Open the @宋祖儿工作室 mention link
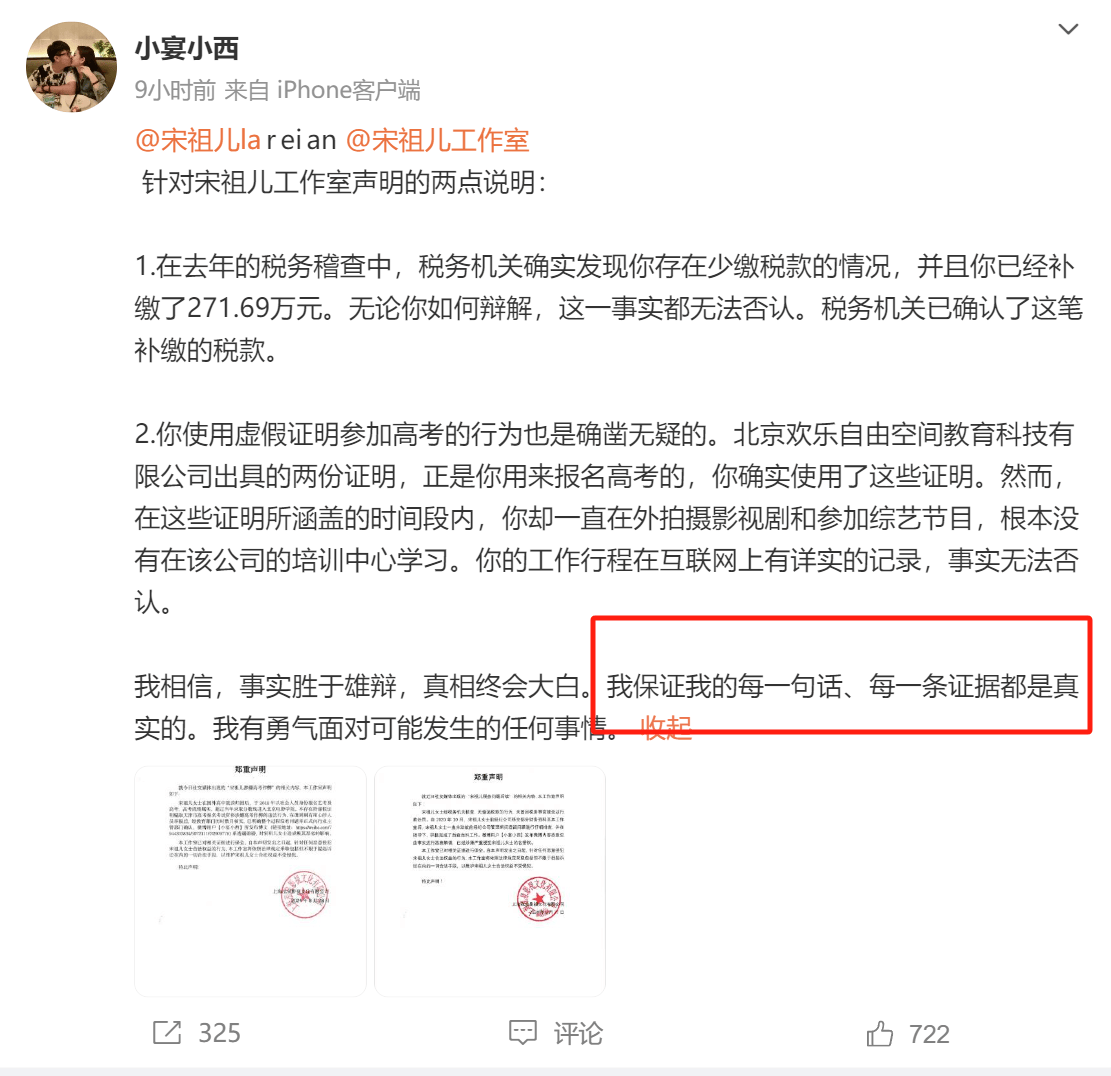This screenshot has width=1111, height=1076. [x=437, y=140]
